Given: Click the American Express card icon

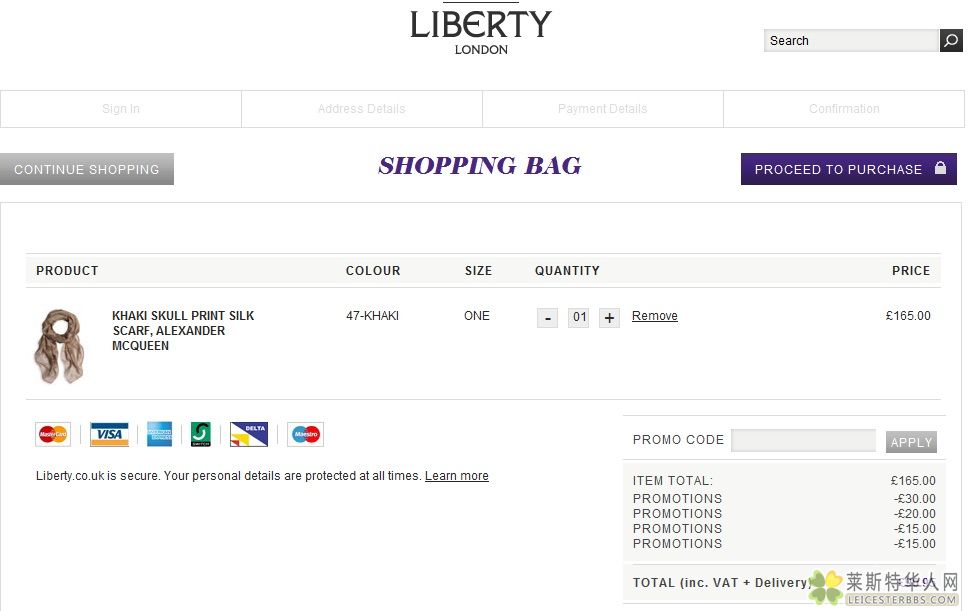Looking at the screenshot, I should [x=159, y=434].
